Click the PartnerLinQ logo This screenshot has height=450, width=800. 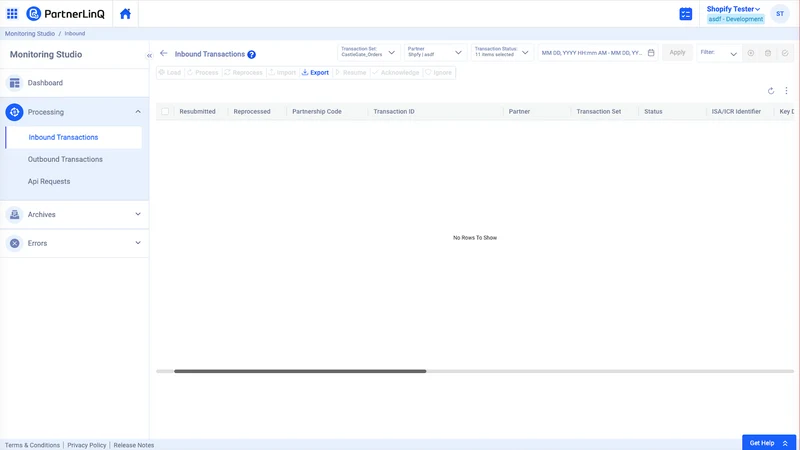[x=65, y=14]
